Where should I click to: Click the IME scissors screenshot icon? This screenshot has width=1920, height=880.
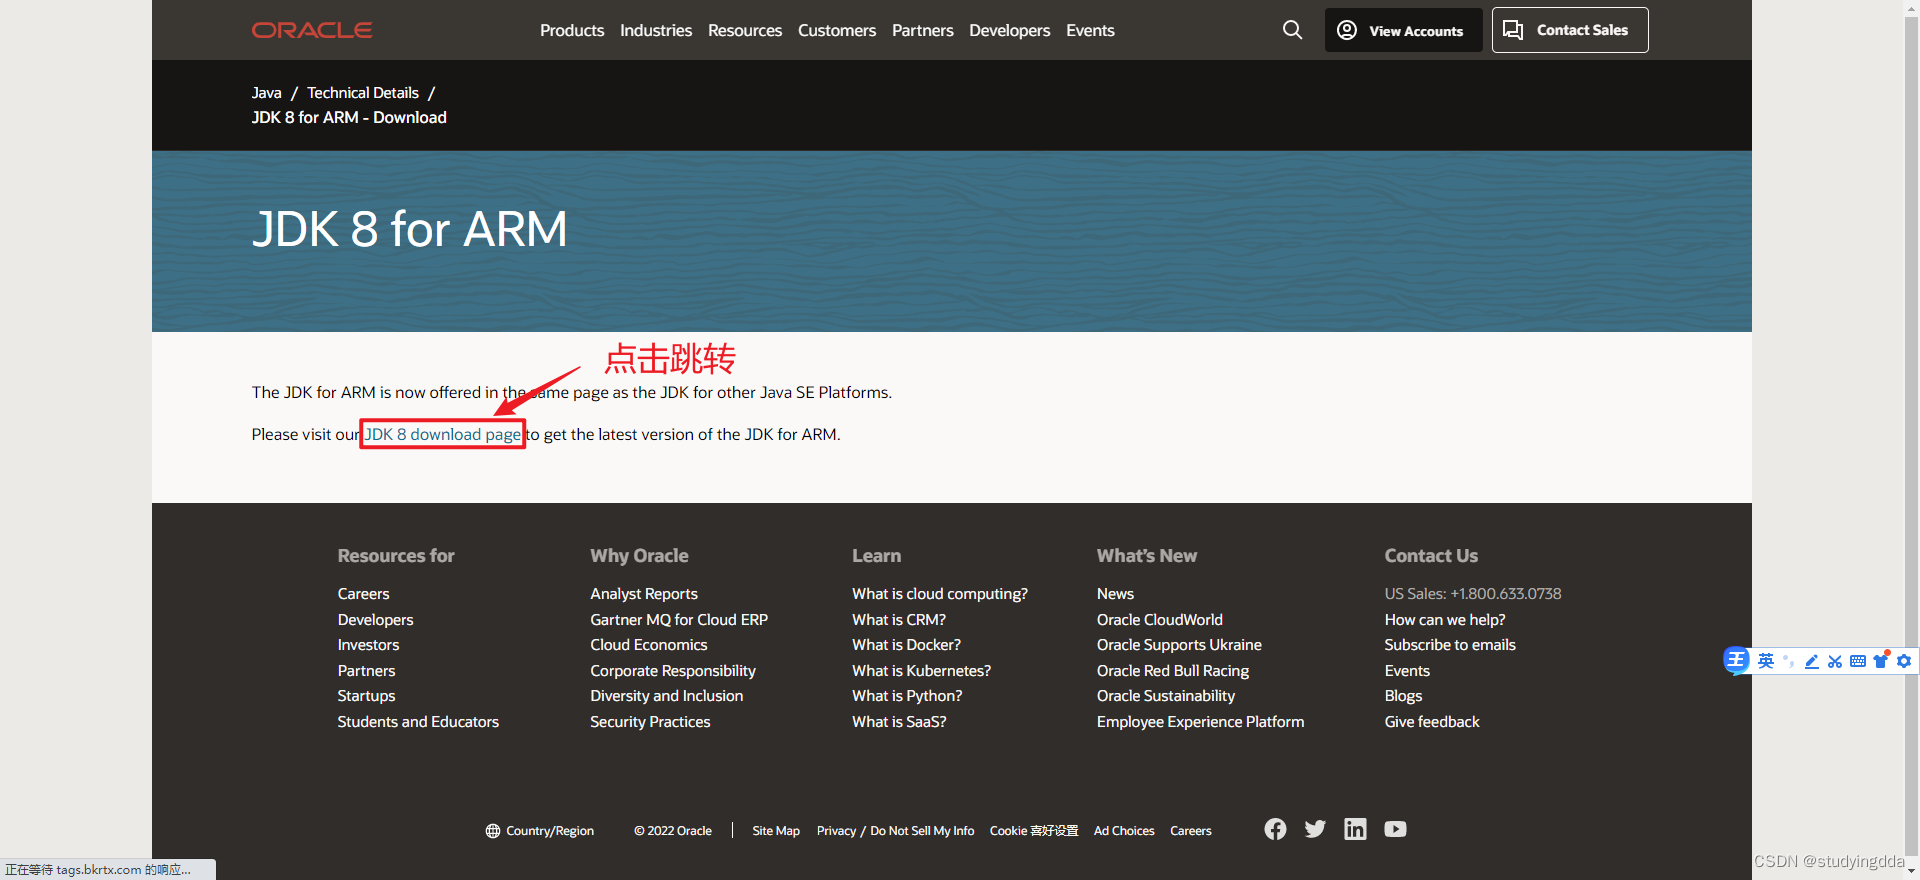[1835, 661]
